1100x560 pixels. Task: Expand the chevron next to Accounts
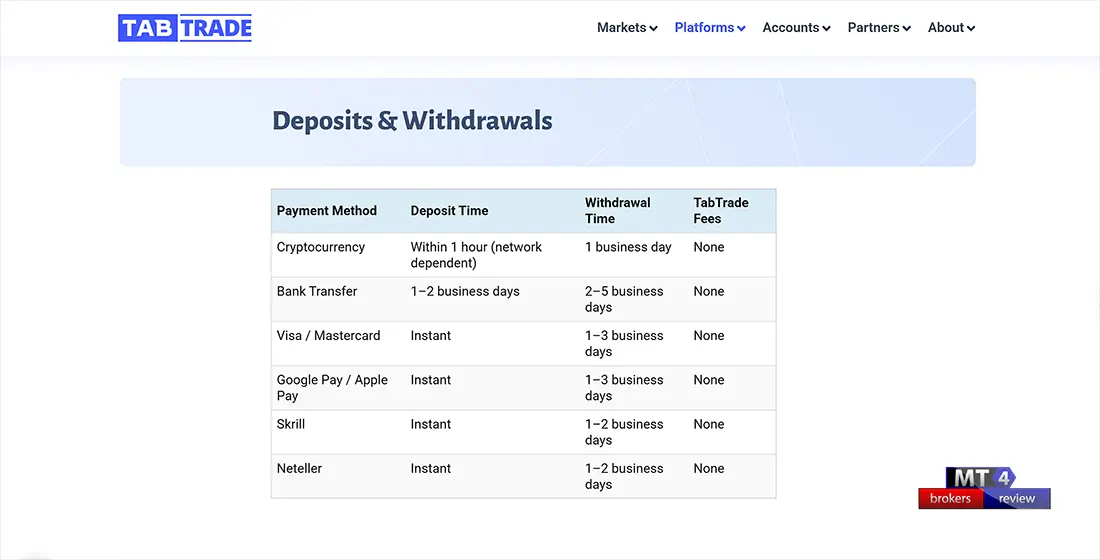(826, 29)
